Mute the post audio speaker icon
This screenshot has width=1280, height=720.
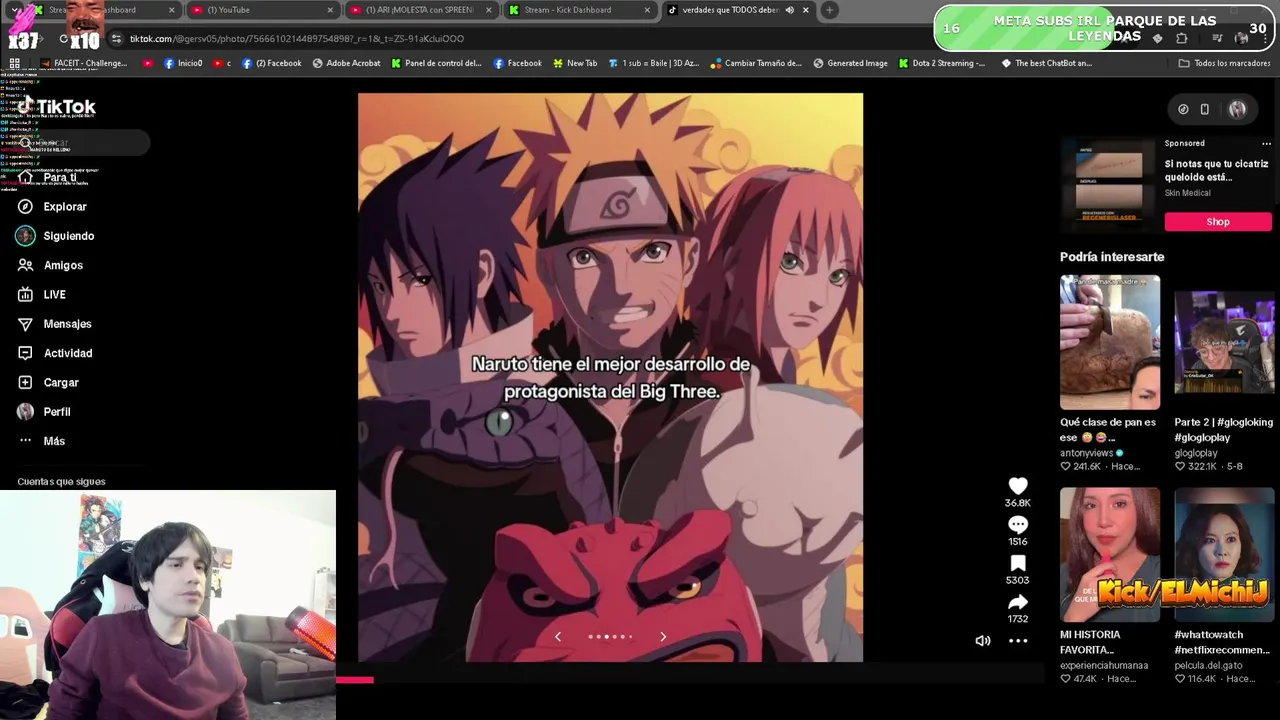(x=983, y=641)
